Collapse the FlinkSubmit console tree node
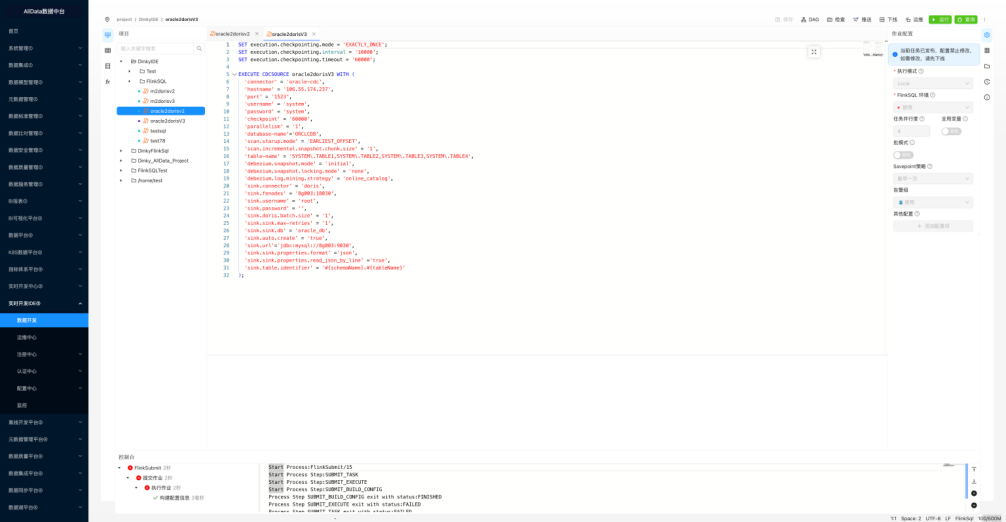 coord(120,468)
